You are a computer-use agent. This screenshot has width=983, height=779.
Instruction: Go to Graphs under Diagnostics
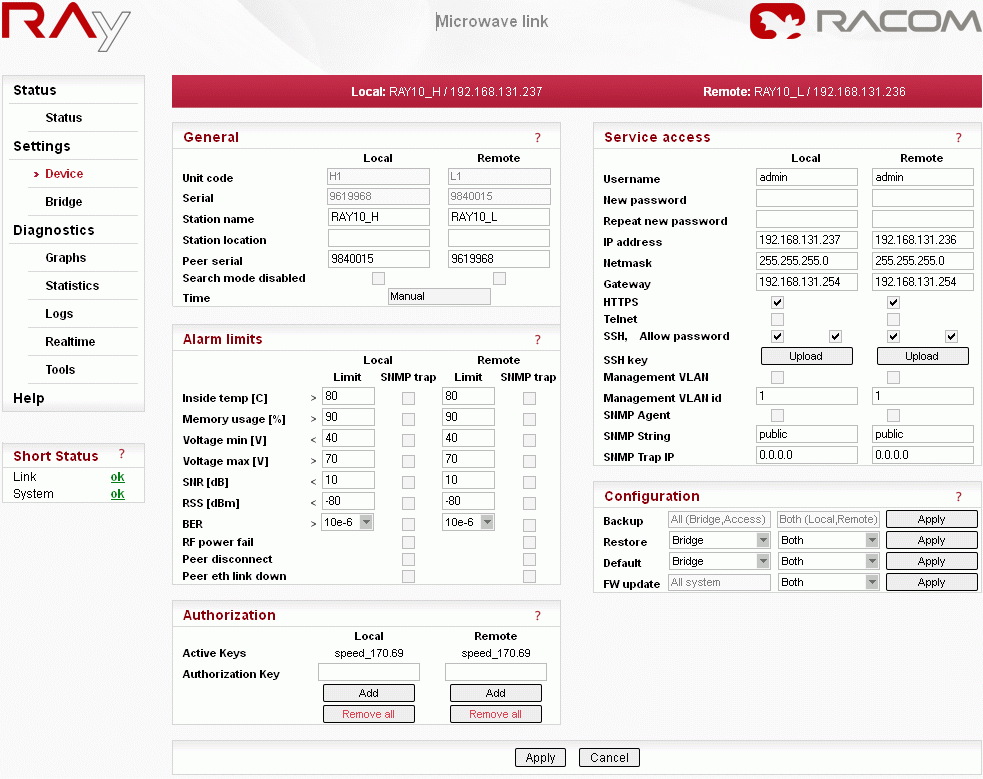tap(66, 258)
